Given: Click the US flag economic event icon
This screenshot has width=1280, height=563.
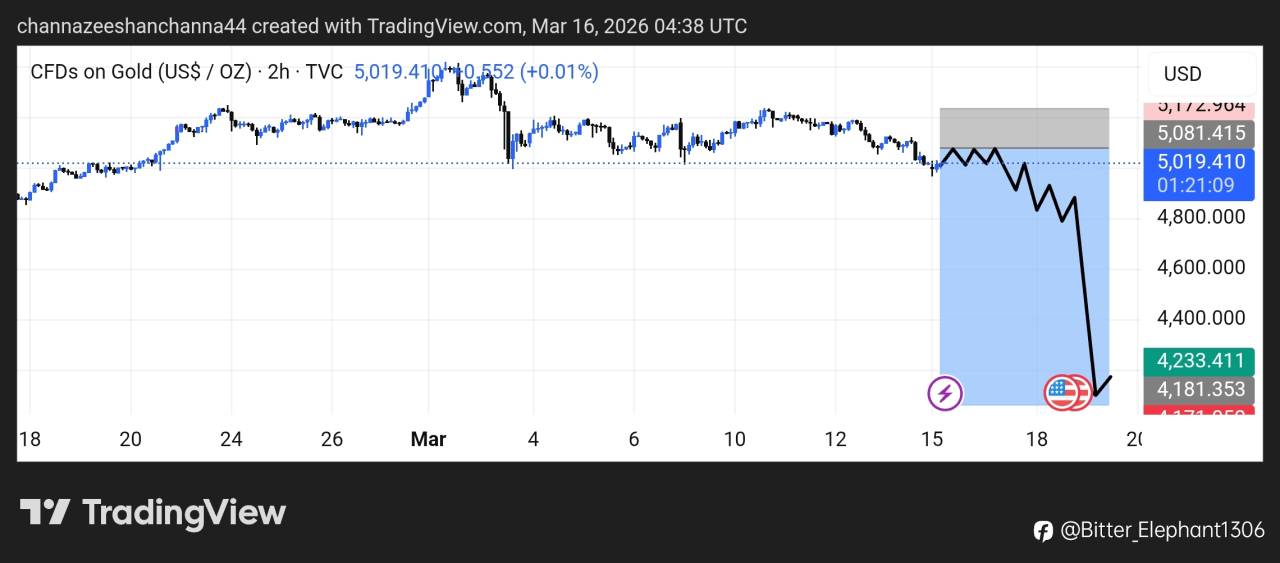Looking at the screenshot, I should point(1065,393).
